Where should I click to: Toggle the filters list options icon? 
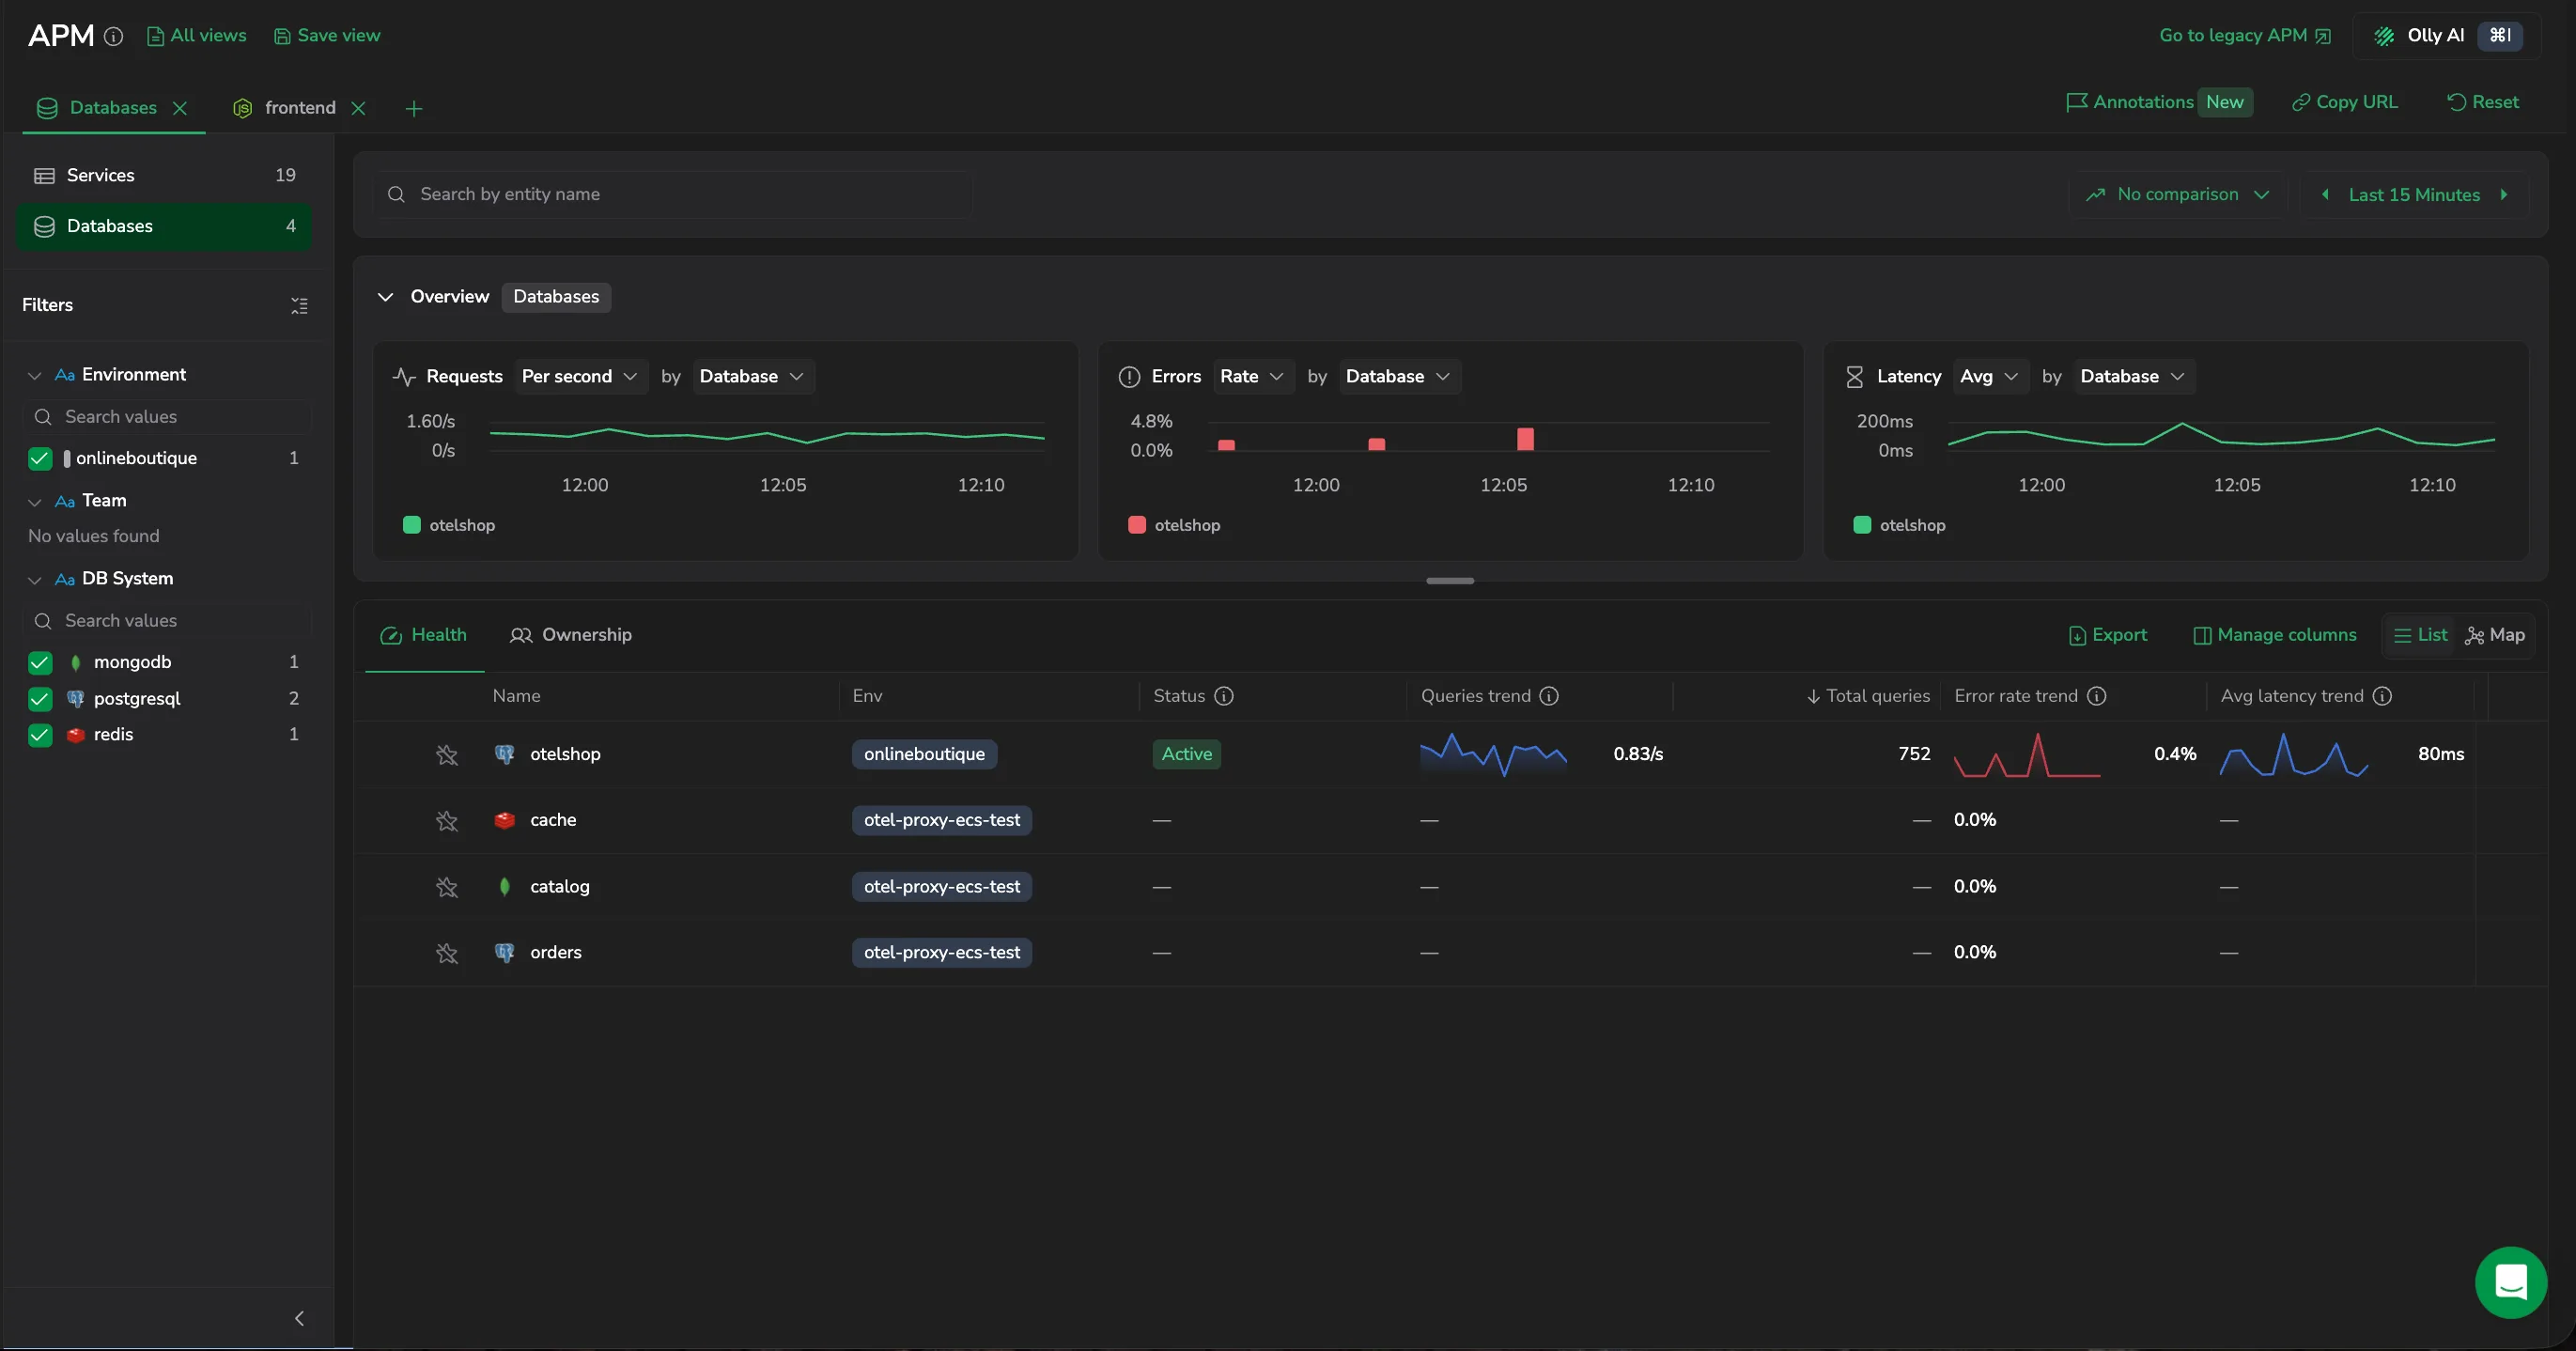299,305
